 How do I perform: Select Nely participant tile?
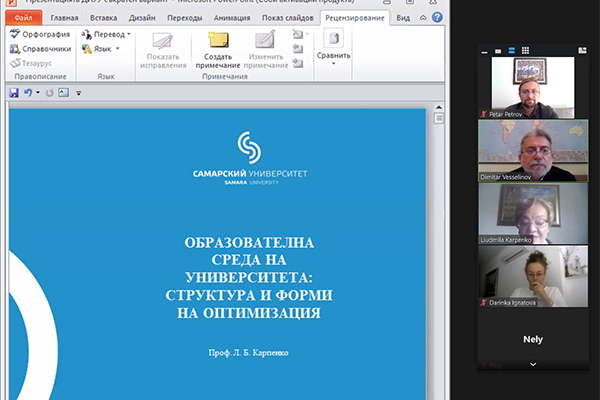coord(533,339)
